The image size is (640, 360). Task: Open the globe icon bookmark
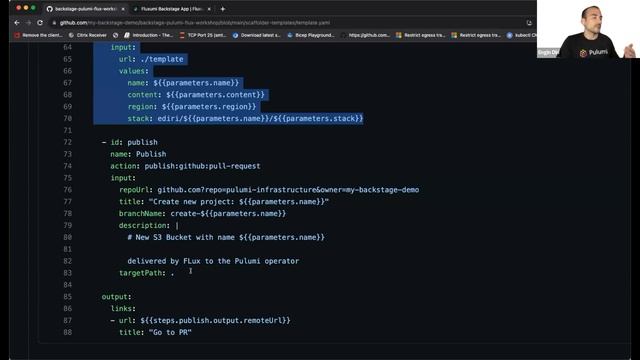point(116,36)
